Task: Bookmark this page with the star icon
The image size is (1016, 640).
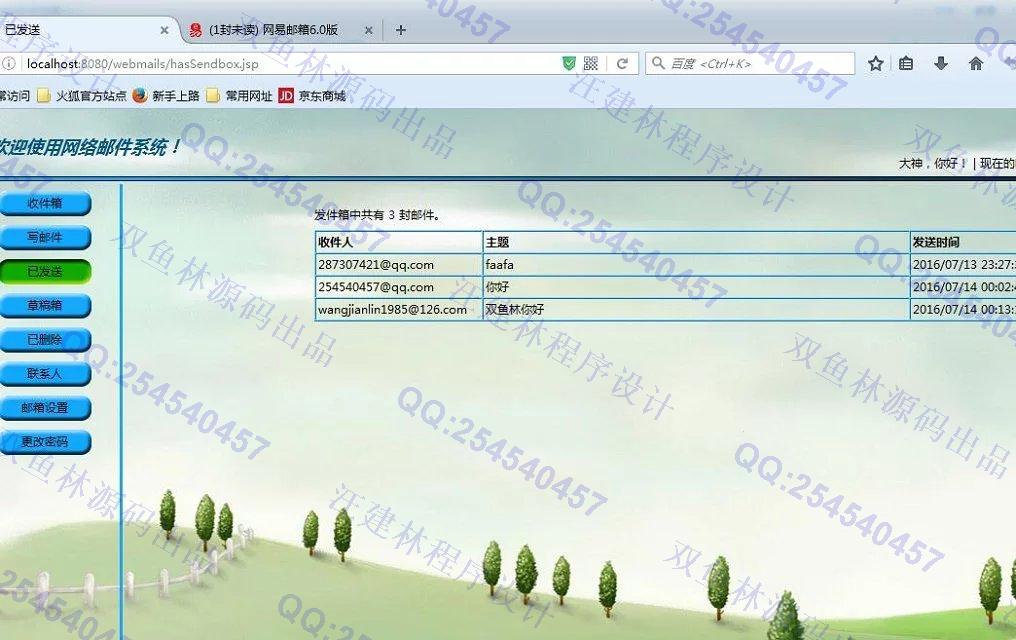Action: pyautogui.click(x=875, y=63)
